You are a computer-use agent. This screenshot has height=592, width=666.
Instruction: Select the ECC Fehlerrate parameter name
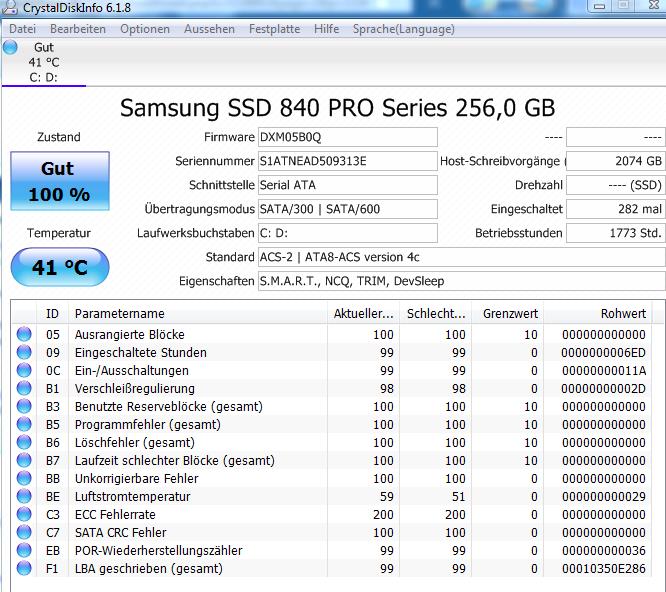tap(115, 515)
